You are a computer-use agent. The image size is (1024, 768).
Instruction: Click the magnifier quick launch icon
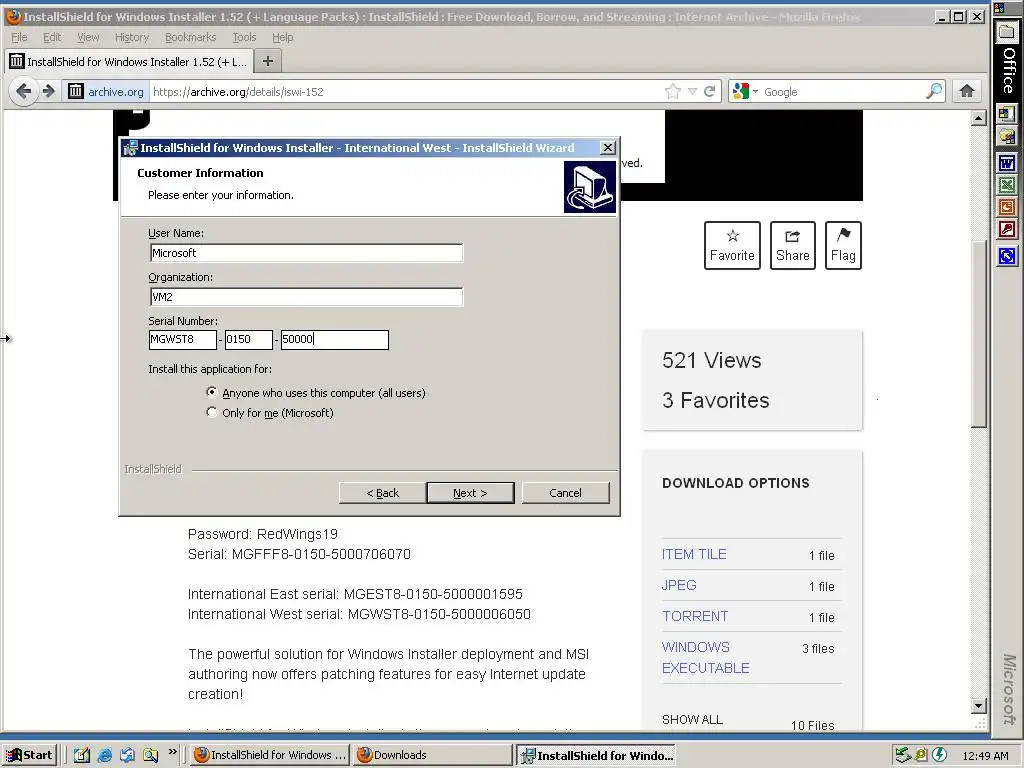pos(151,755)
